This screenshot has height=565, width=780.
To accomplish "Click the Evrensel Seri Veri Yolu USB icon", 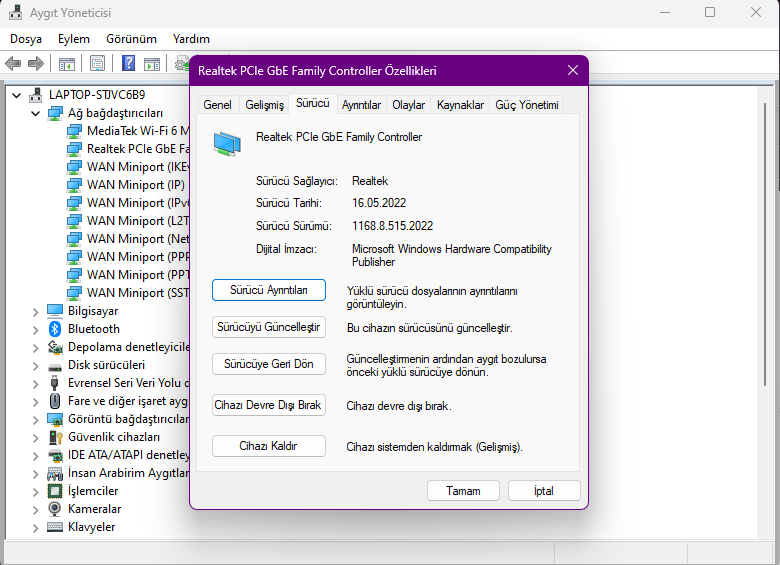I will coord(55,383).
